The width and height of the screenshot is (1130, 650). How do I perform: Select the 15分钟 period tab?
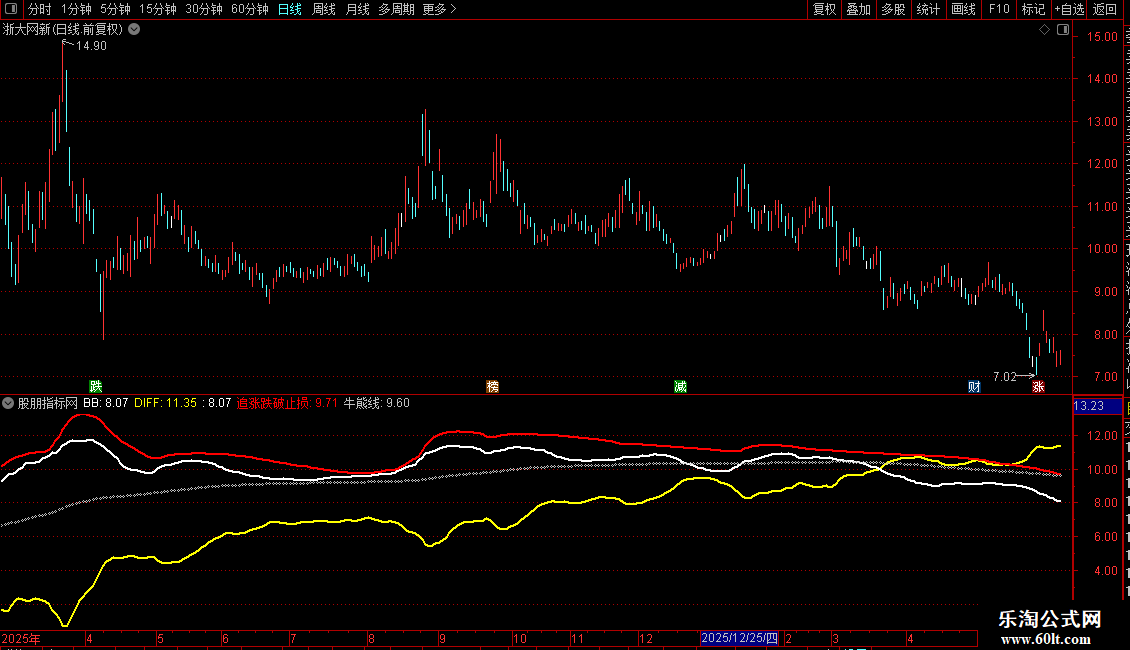158,9
